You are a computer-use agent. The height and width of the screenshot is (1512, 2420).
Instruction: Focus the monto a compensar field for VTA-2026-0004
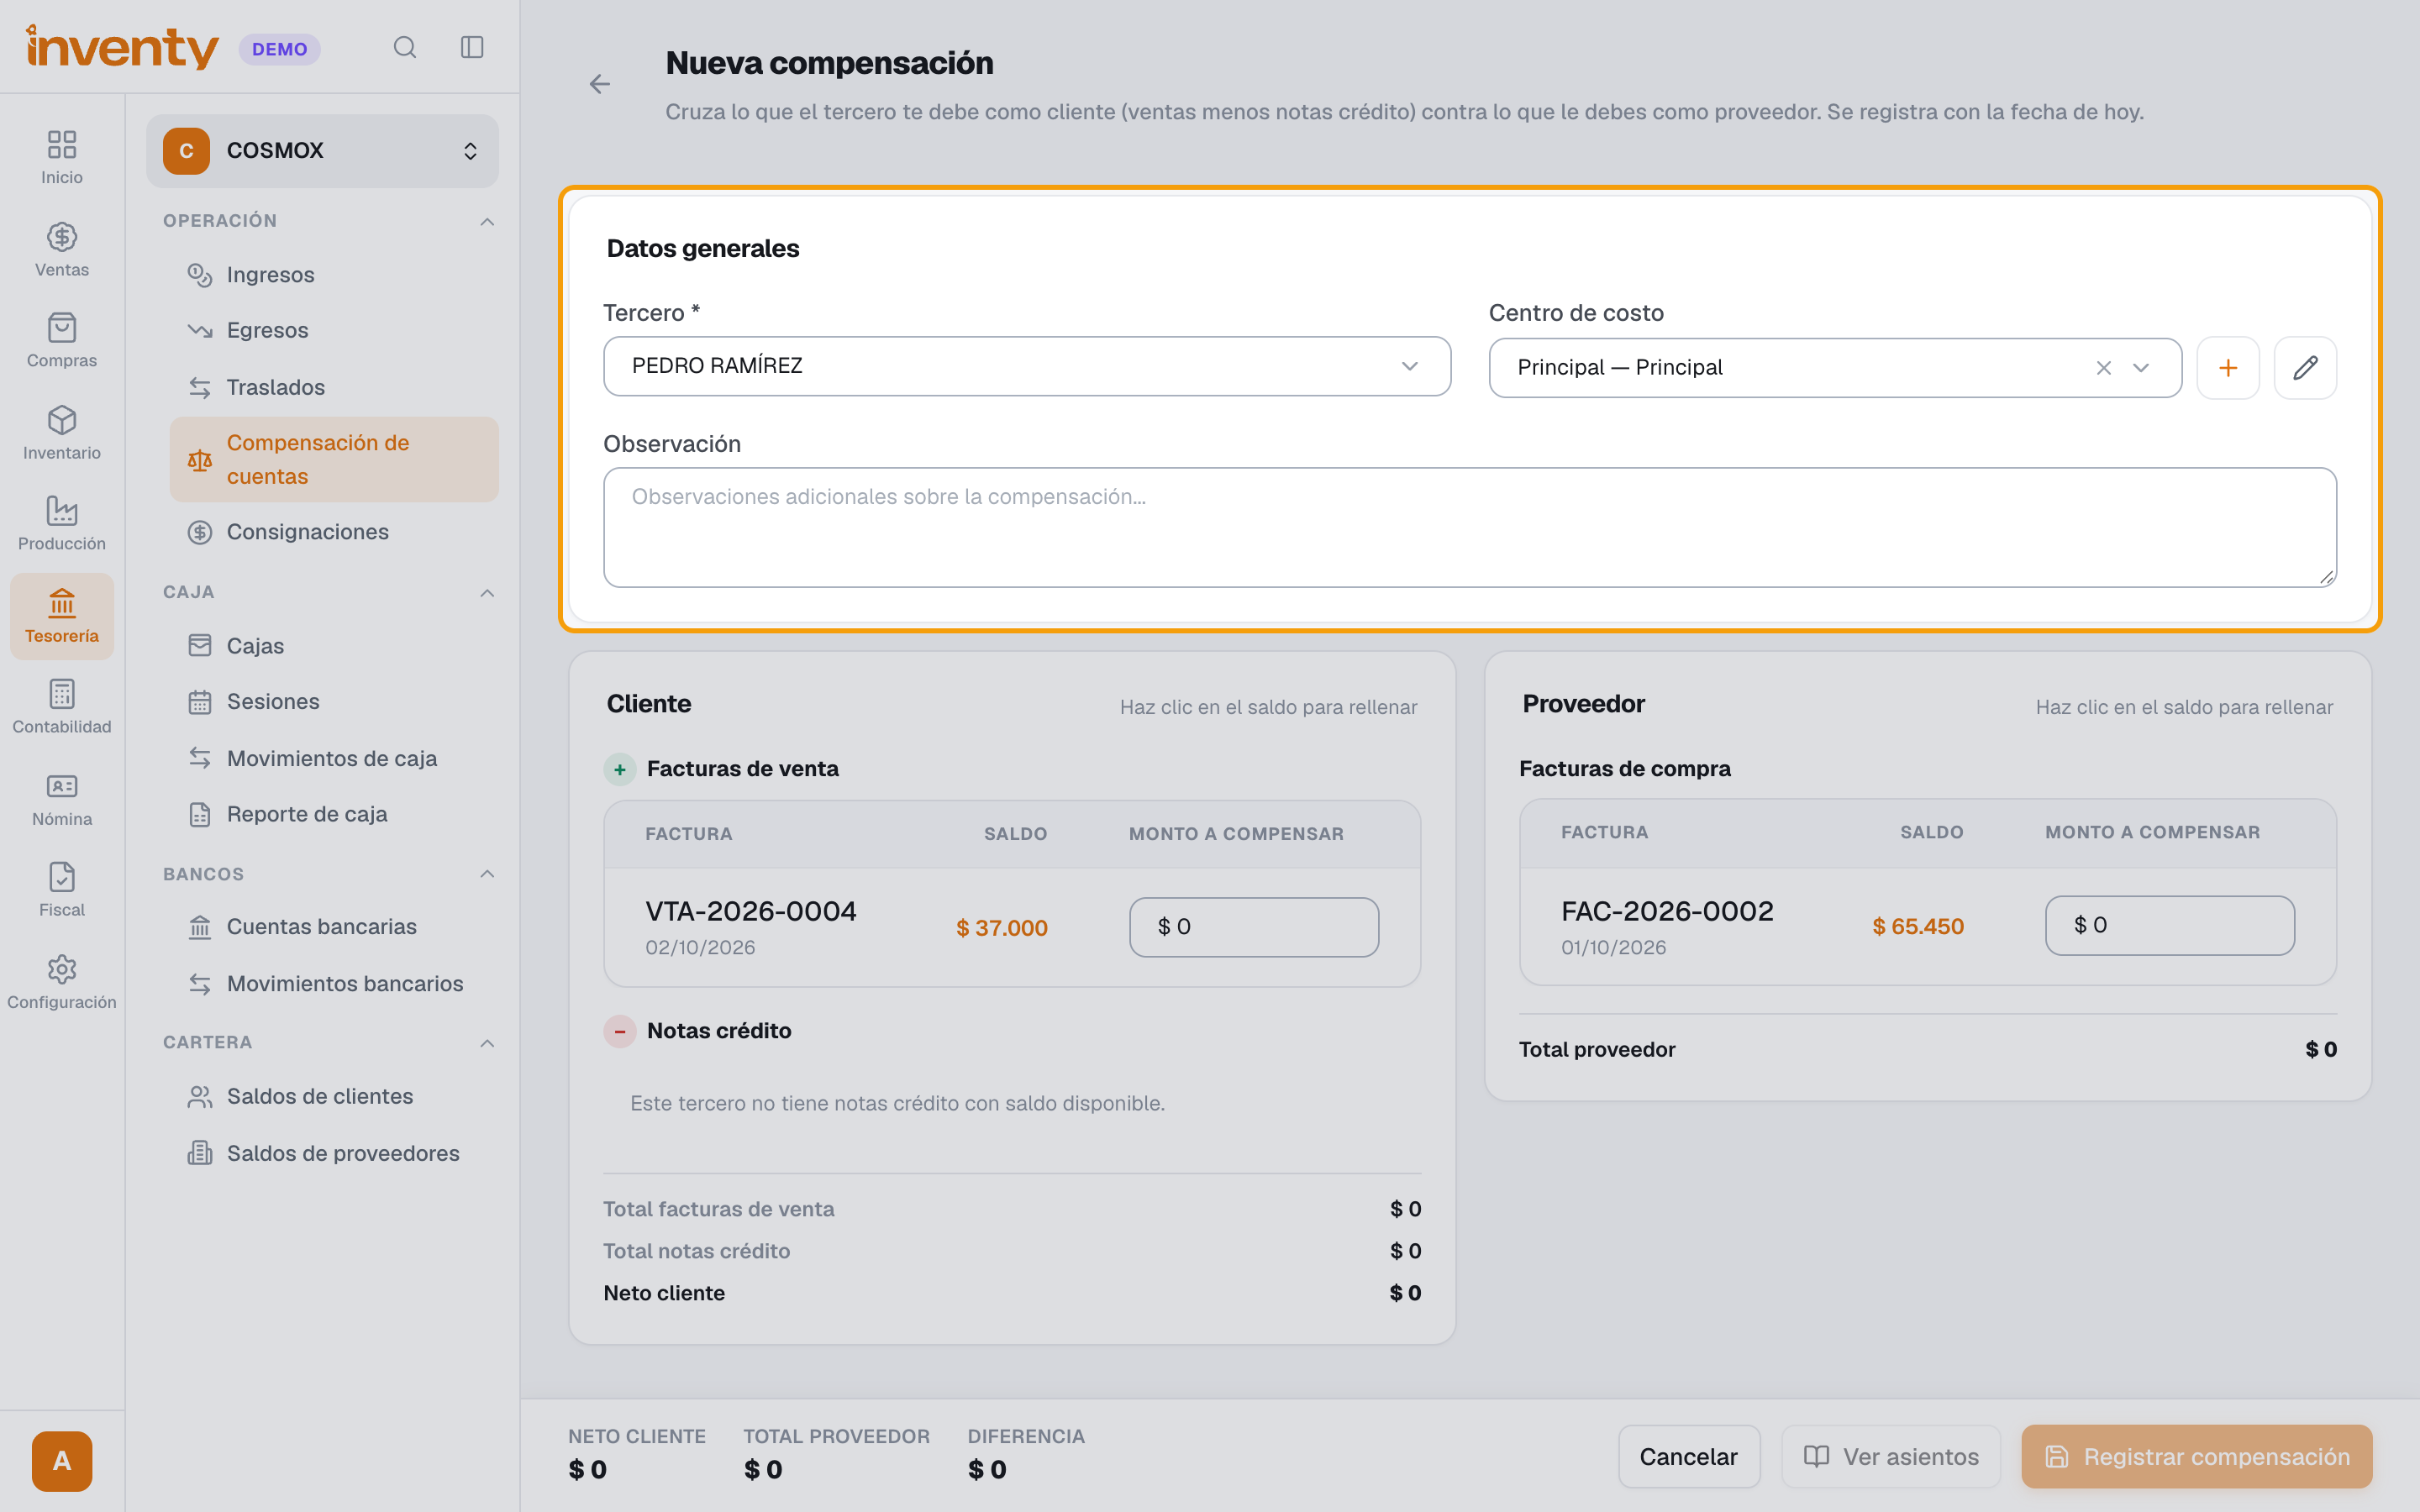tap(1254, 927)
